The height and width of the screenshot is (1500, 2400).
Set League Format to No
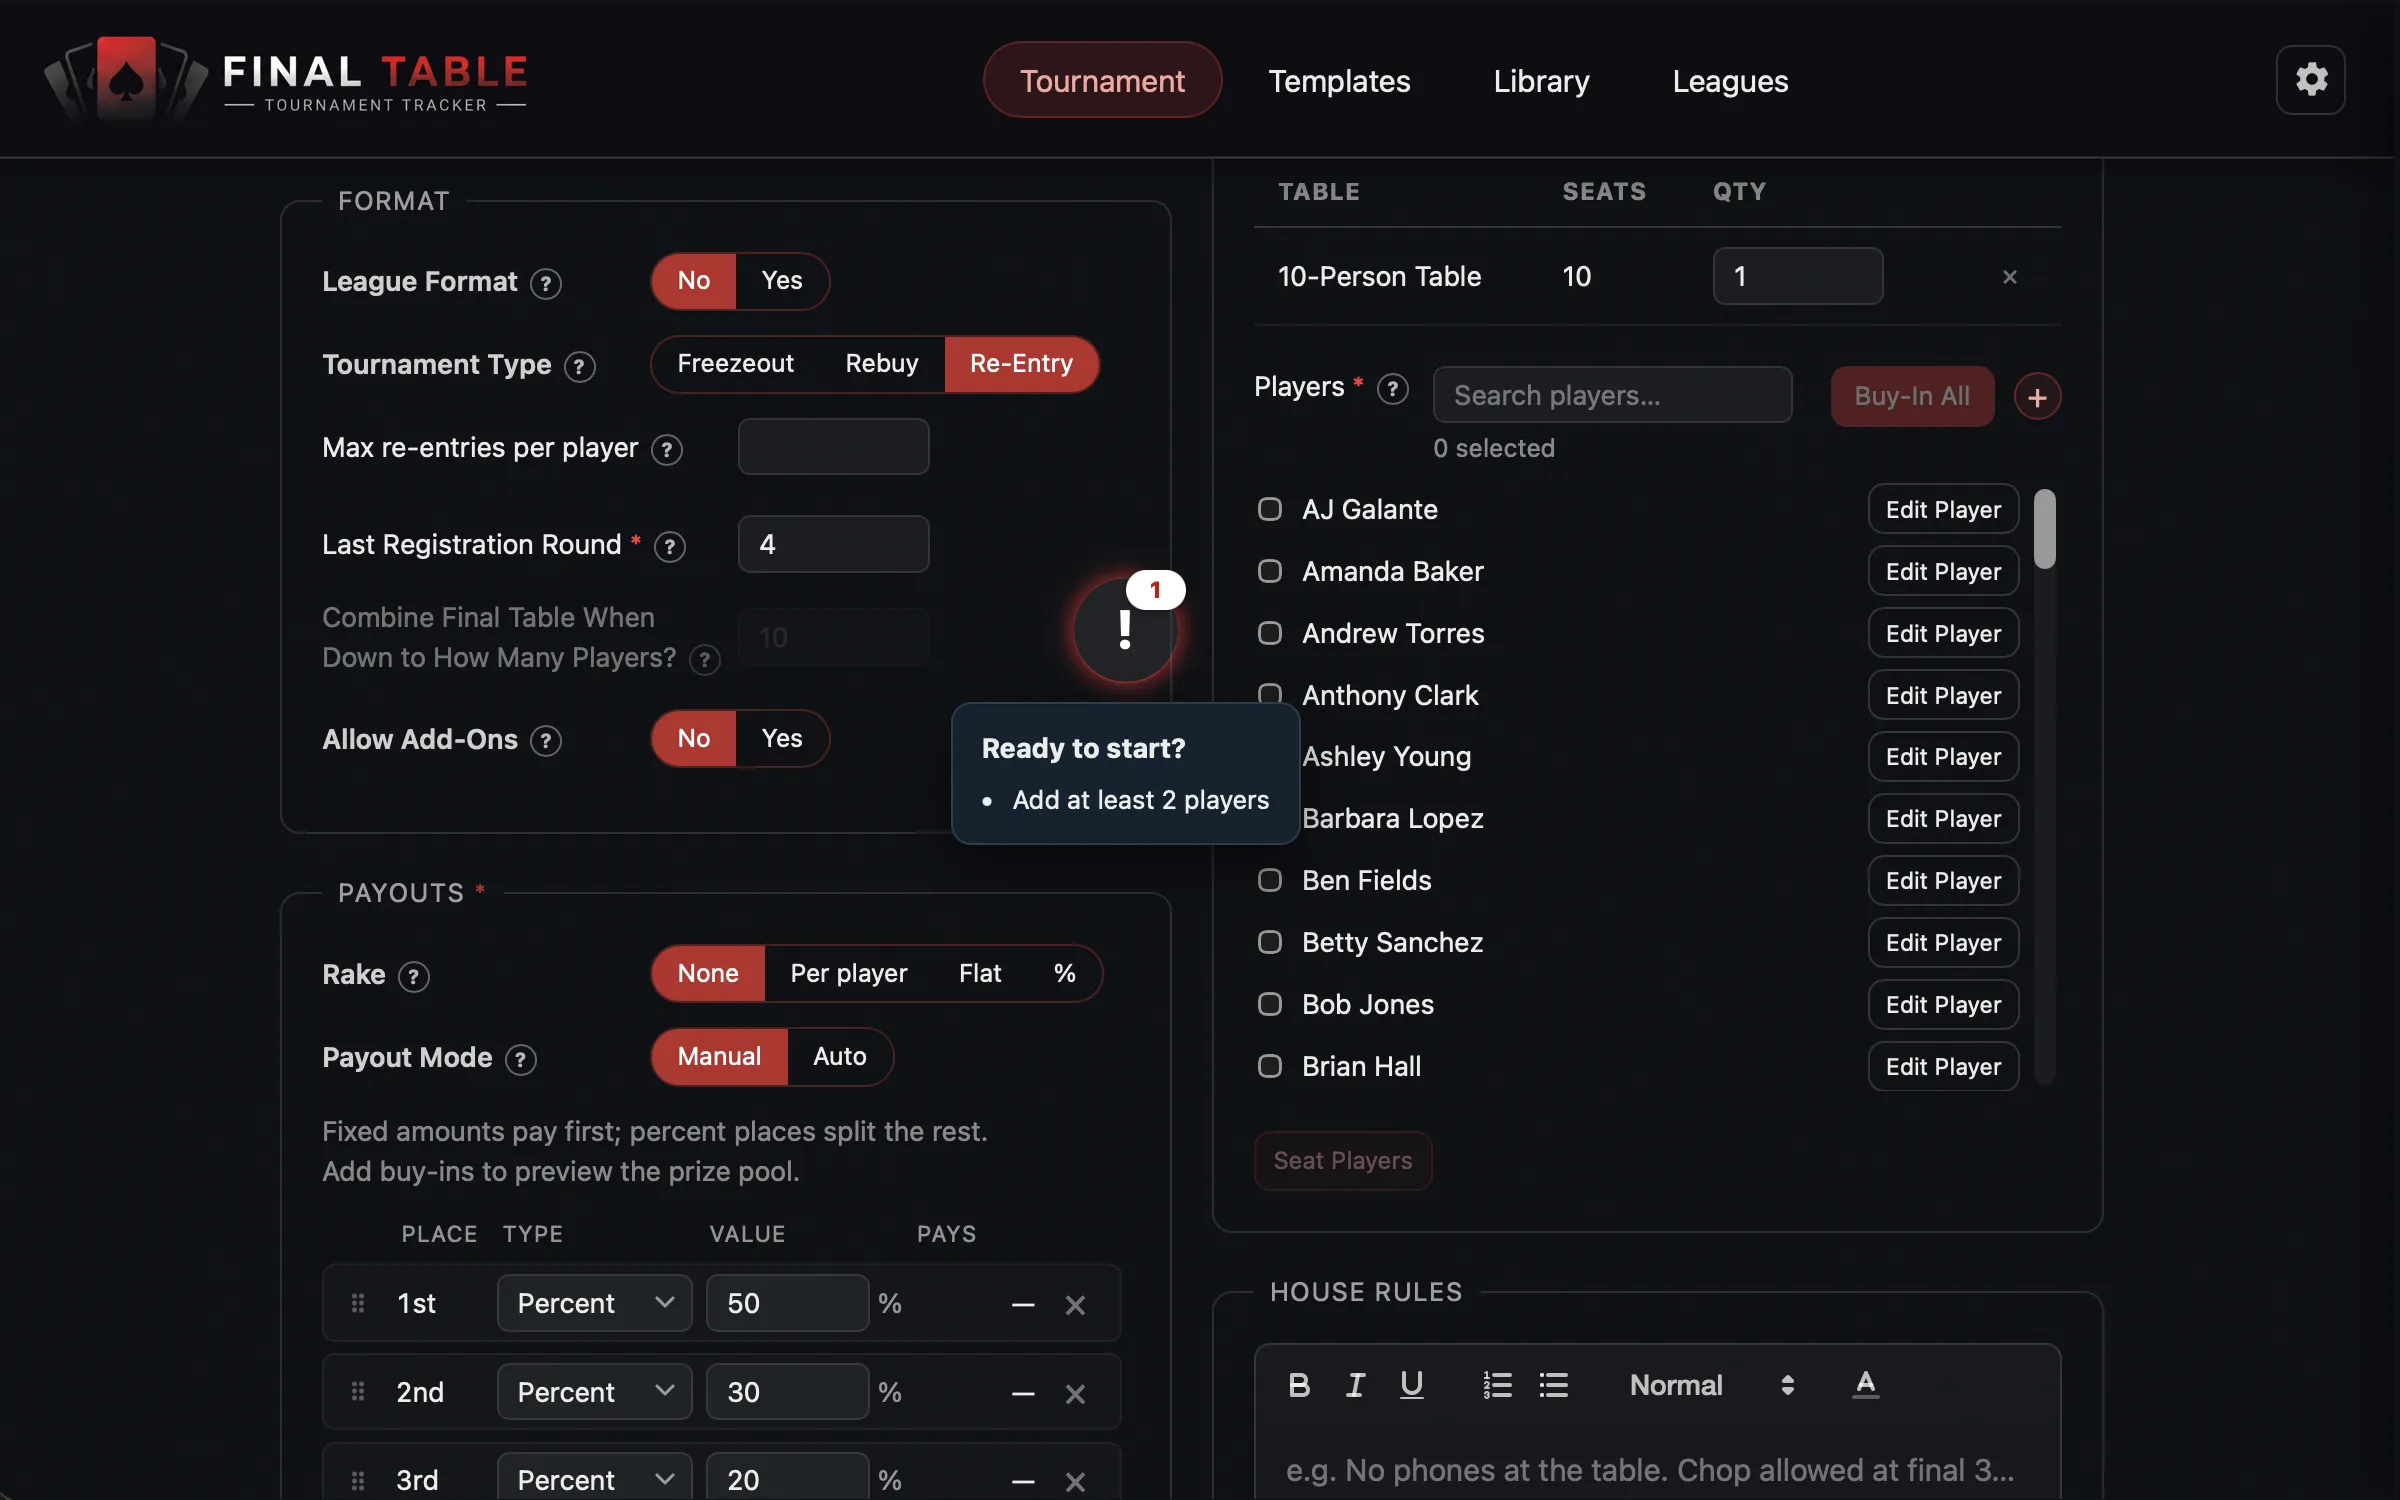coord(694,281)
